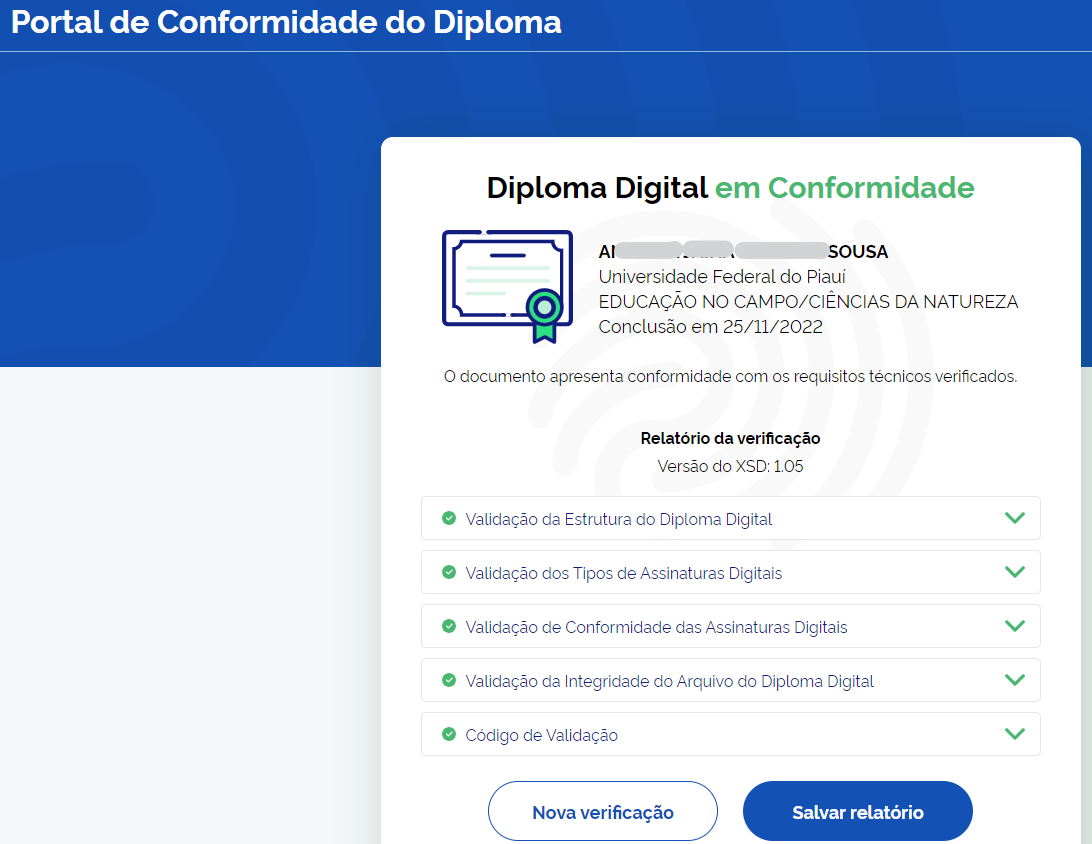Image resolution: width=1092 pixels, height=844 pixels.
Task: Expand Validação dos Tipos de Assinaturas chevron
Action: pyautogui.click(x=1015, y=572)
